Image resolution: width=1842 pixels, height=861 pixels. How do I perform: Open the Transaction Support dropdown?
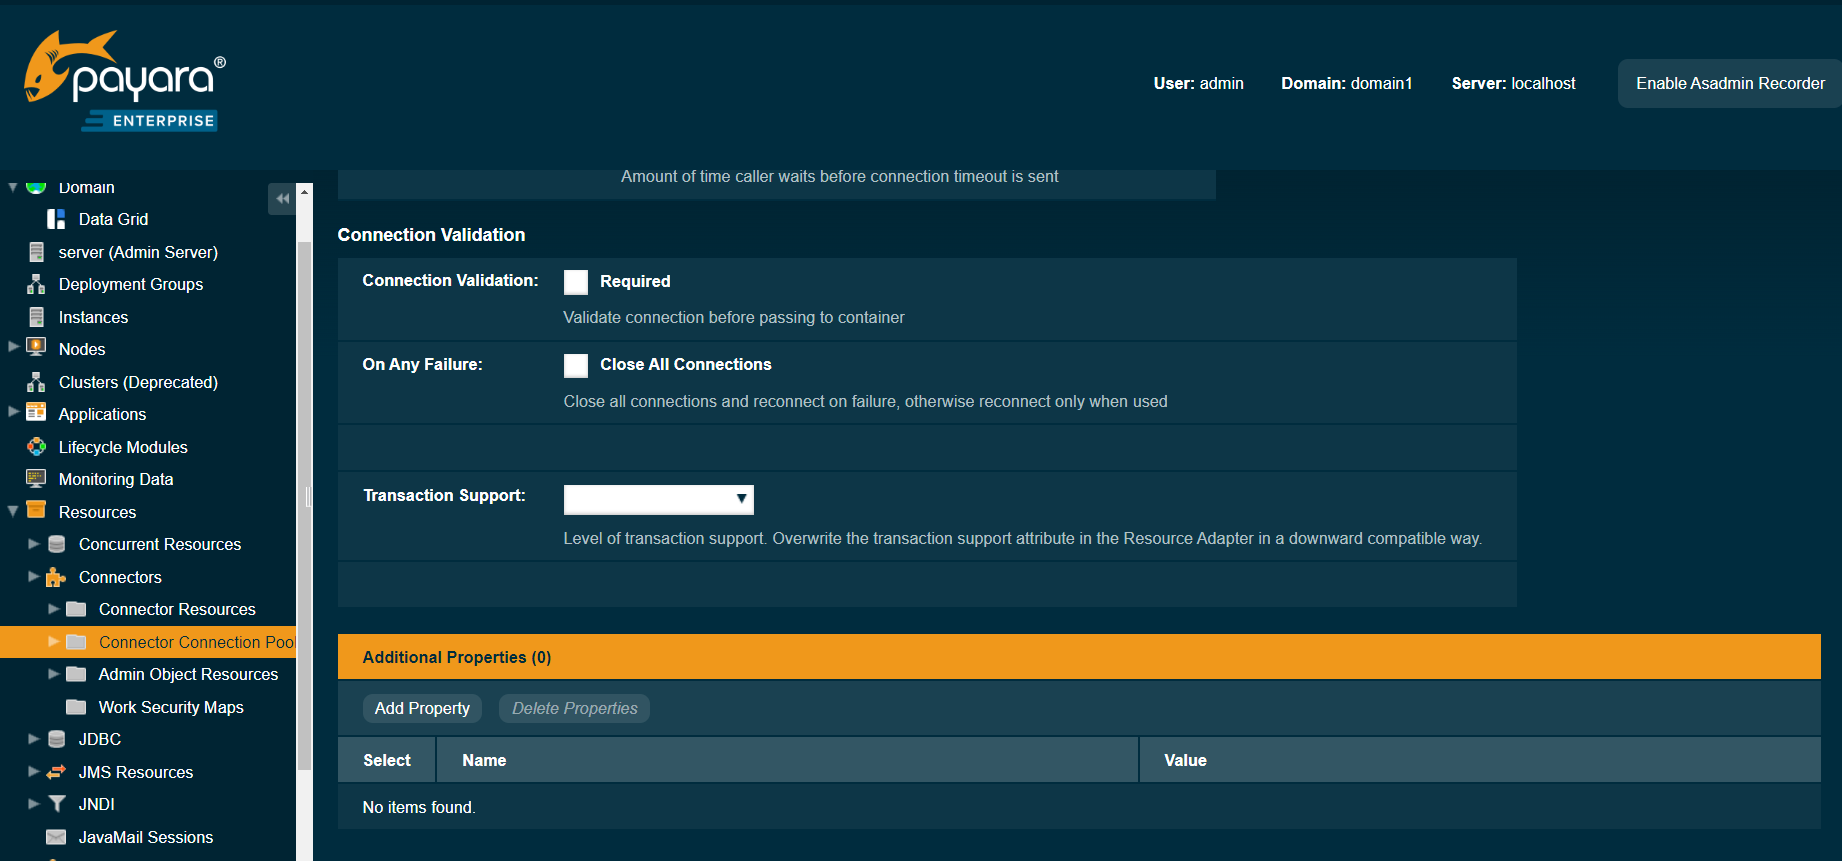click(x=658, y=499)
